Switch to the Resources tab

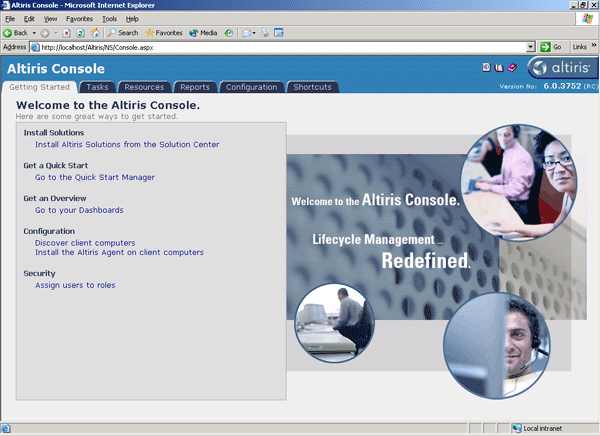point(144,87)
